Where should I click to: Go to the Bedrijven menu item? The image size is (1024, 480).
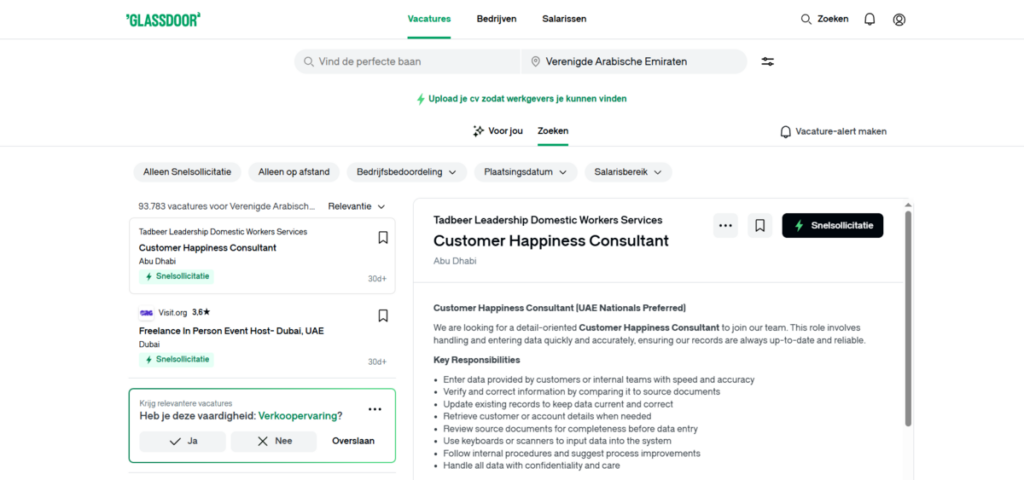pos(496,19)
